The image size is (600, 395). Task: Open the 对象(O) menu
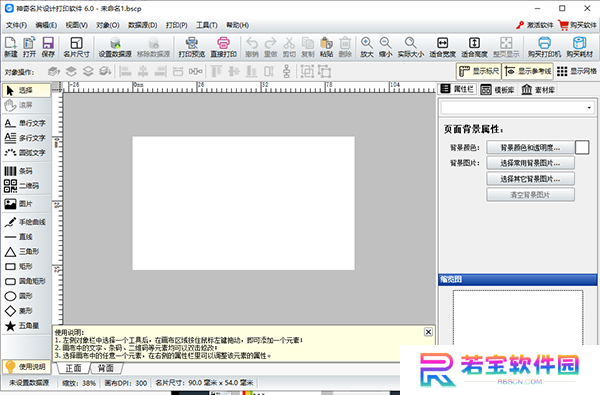click(108, 25)
